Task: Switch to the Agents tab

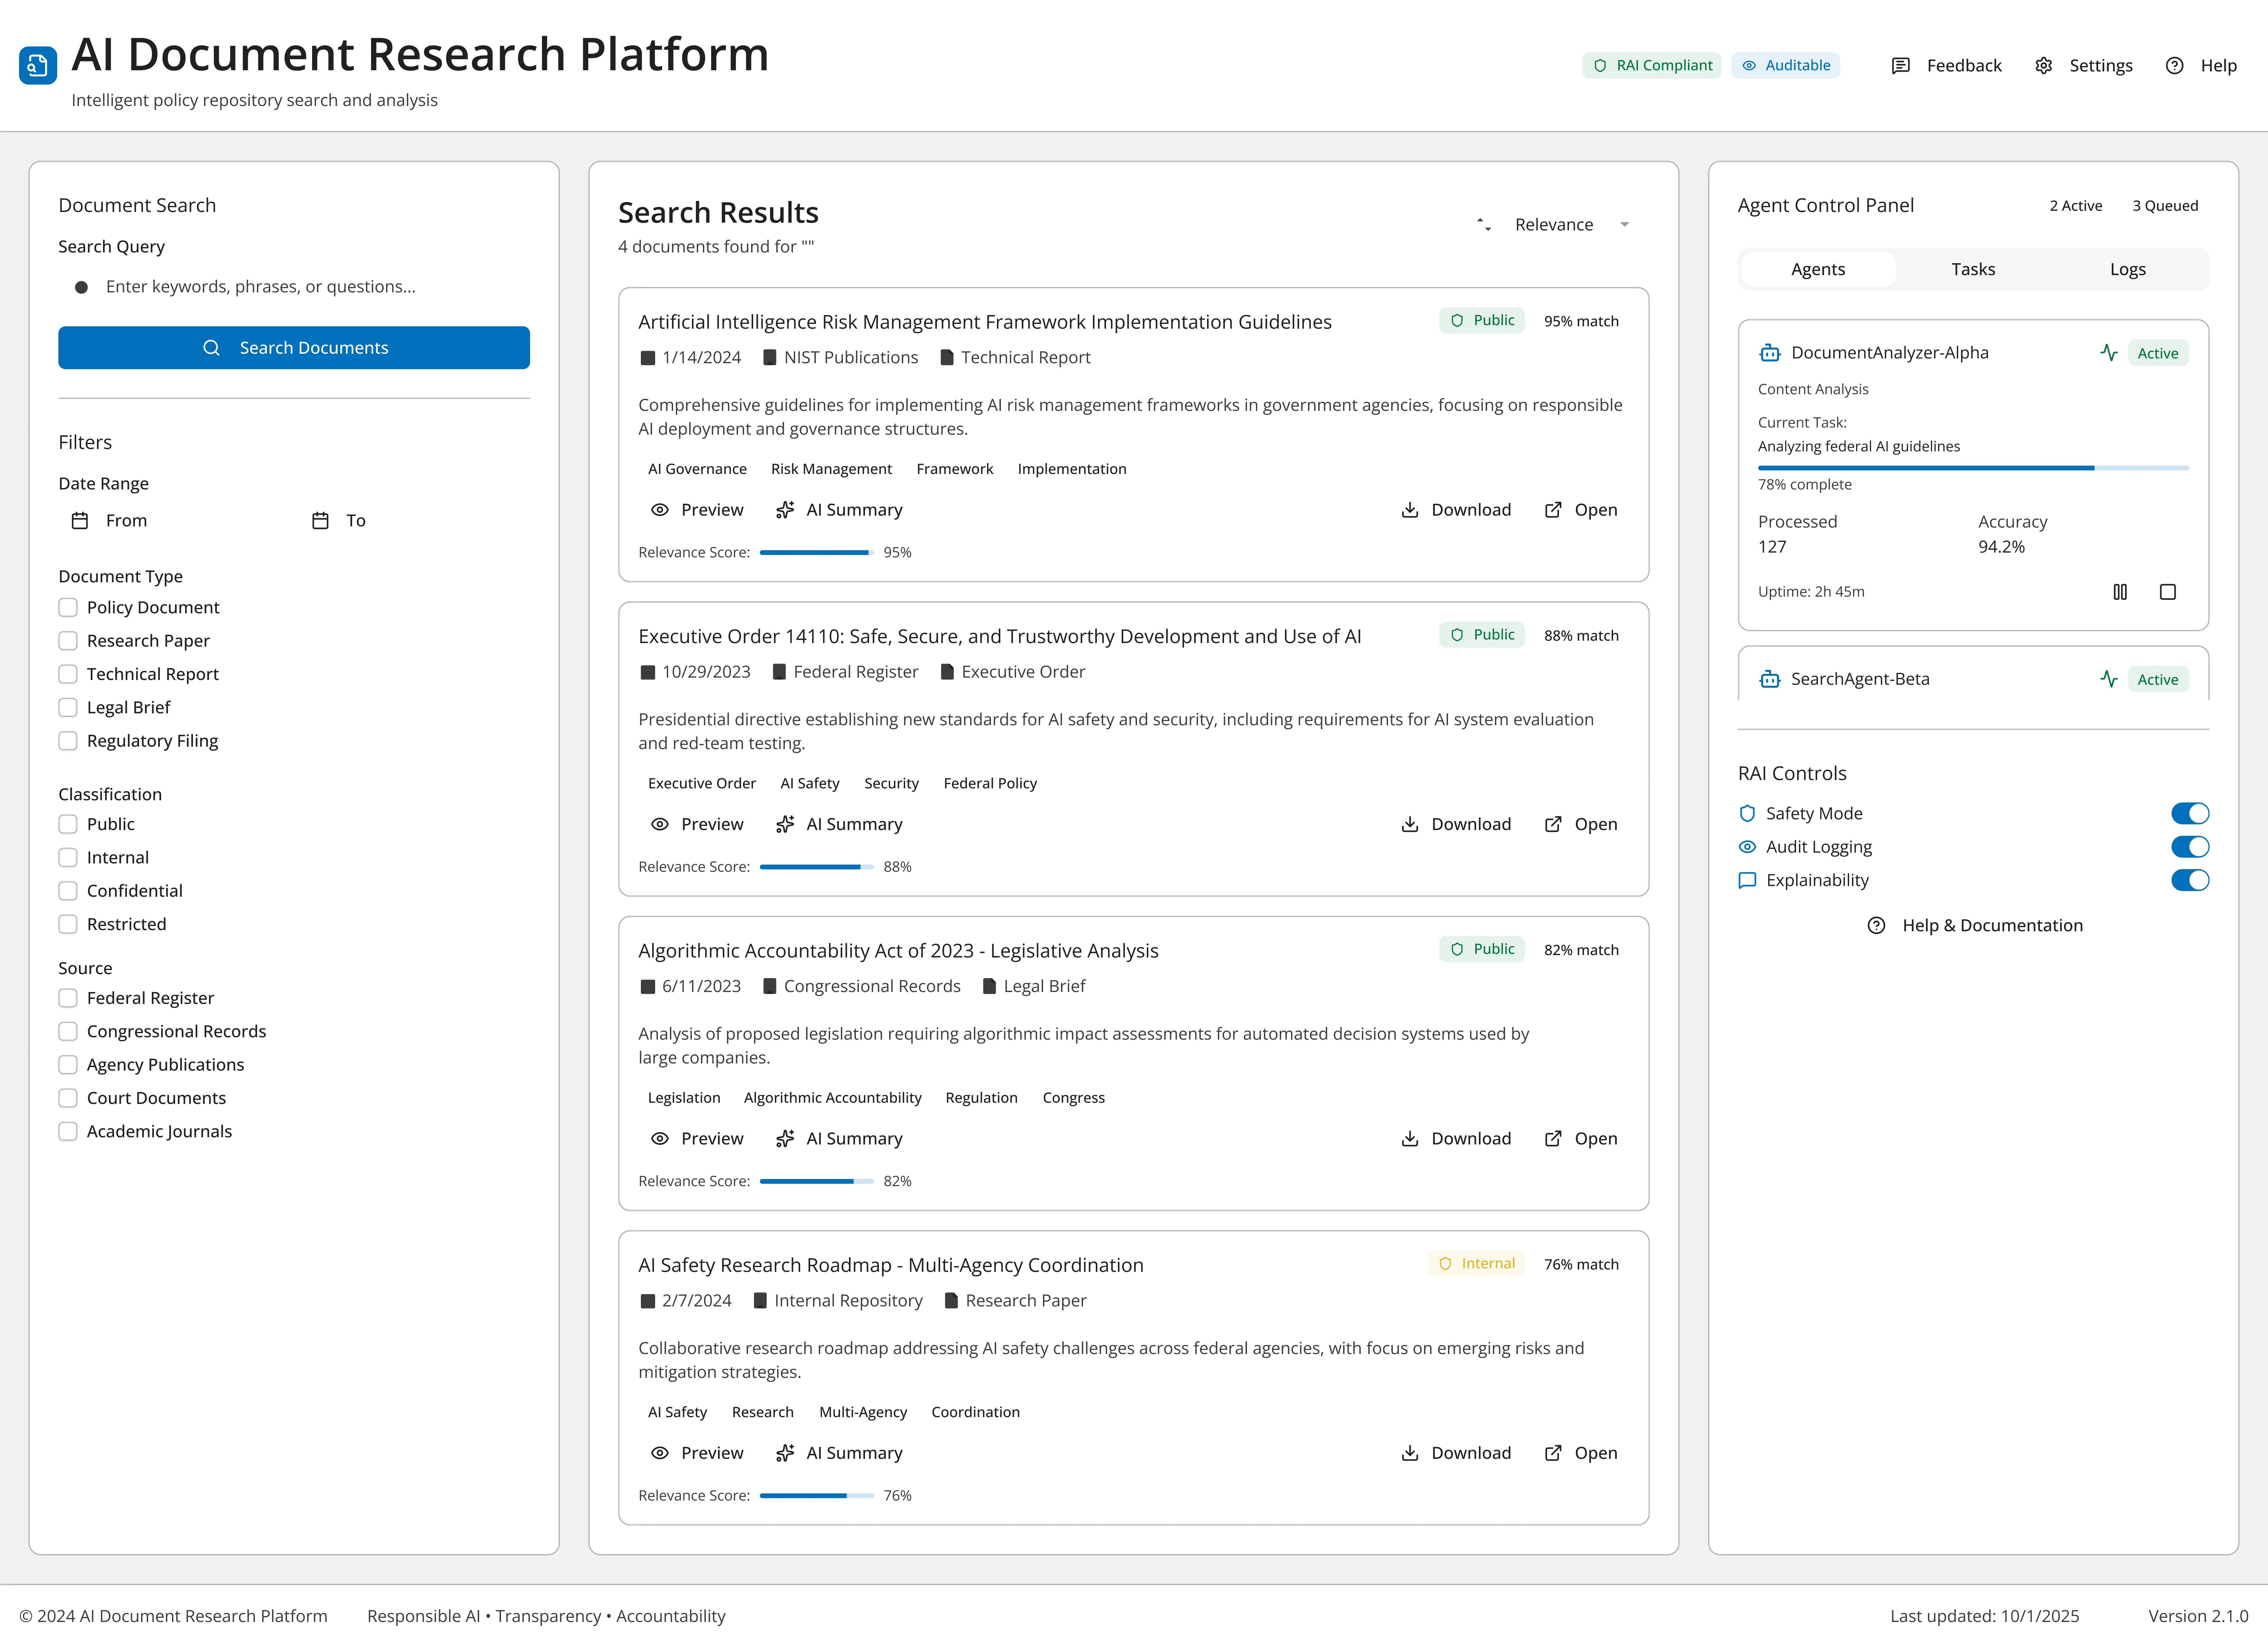Action: [1818, 269]
